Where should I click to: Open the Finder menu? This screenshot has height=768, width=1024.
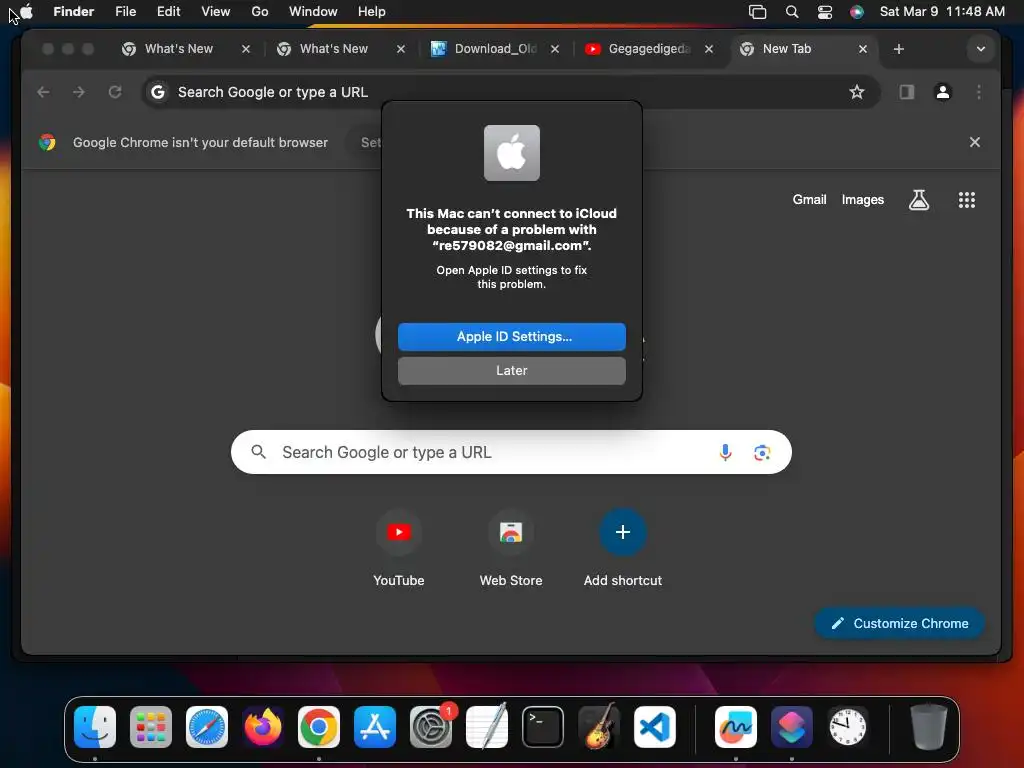73,11
